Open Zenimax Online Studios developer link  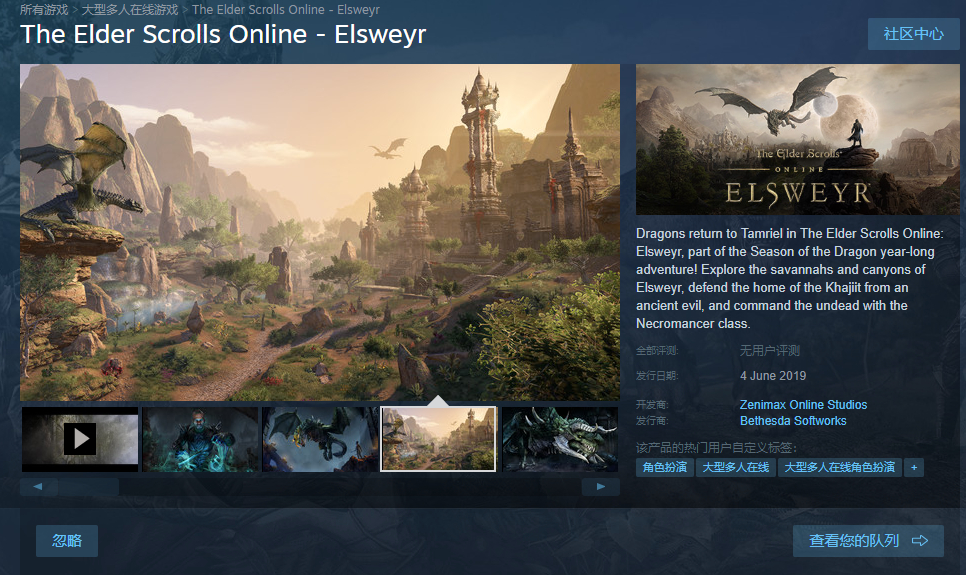(x=803, y=405)
